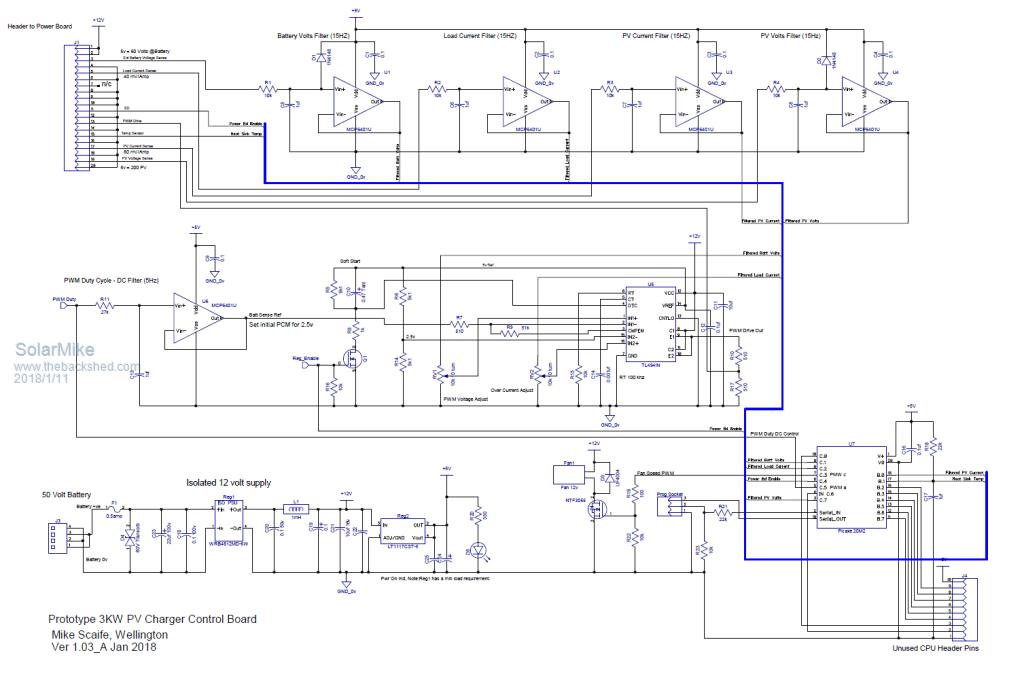
Task: Click the L1 inductor symbol
Action: [296, 507]
